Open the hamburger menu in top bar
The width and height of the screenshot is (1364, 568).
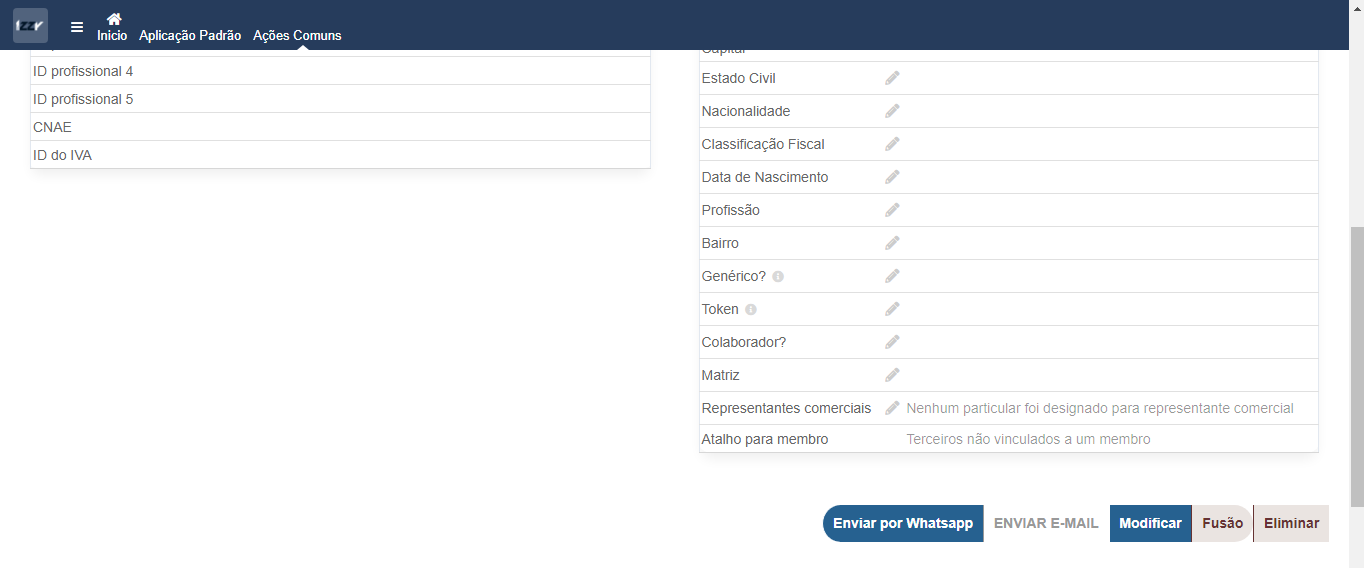point(77,27)
